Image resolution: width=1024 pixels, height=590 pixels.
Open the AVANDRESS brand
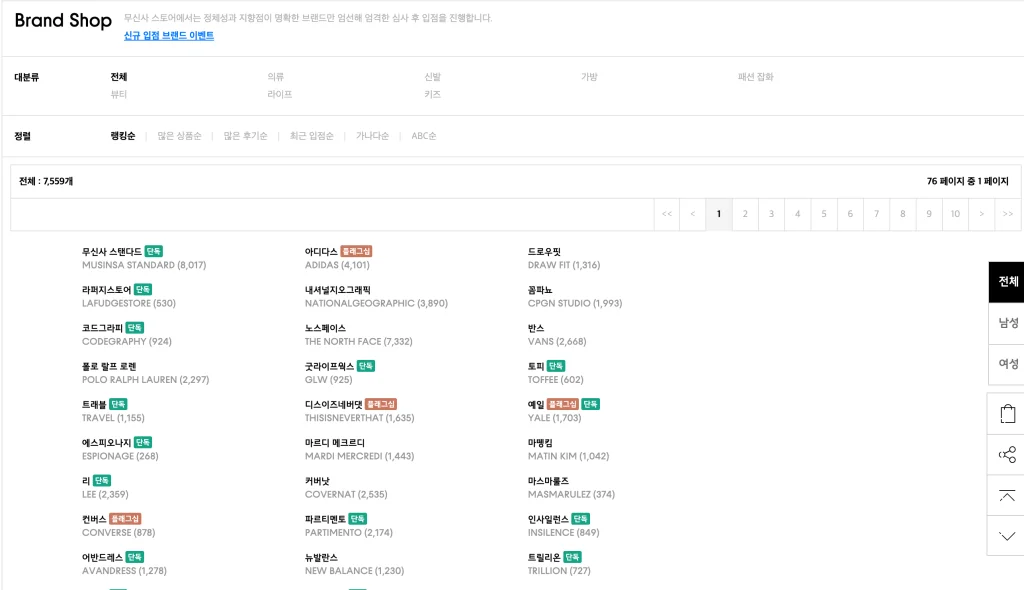click(124, 570)
